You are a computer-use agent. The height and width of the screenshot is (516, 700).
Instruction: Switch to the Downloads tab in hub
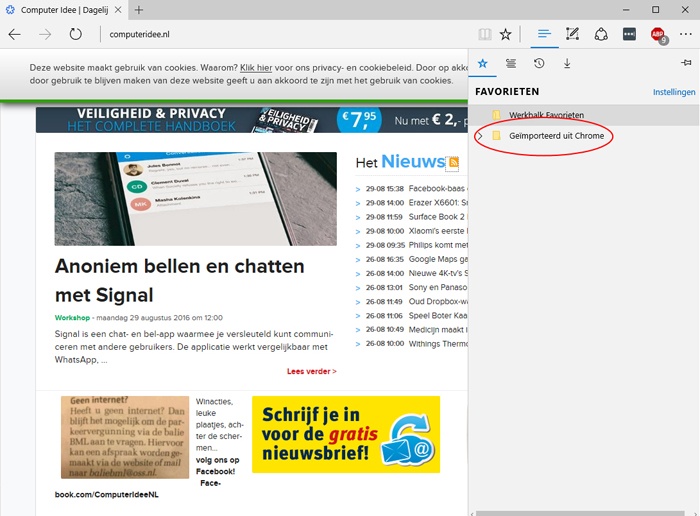click(x=567, y=63)
